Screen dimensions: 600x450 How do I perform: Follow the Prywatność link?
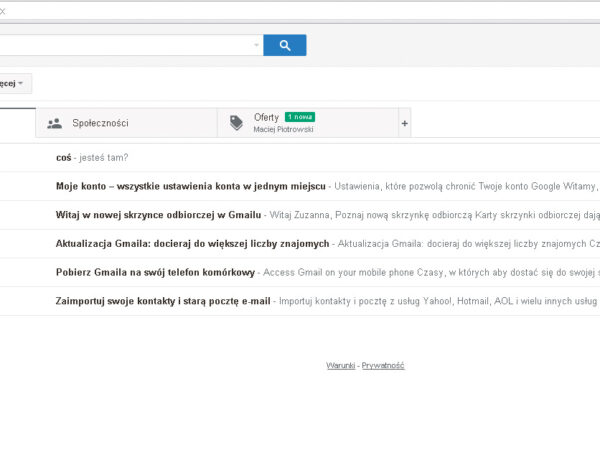coord(383,366)
